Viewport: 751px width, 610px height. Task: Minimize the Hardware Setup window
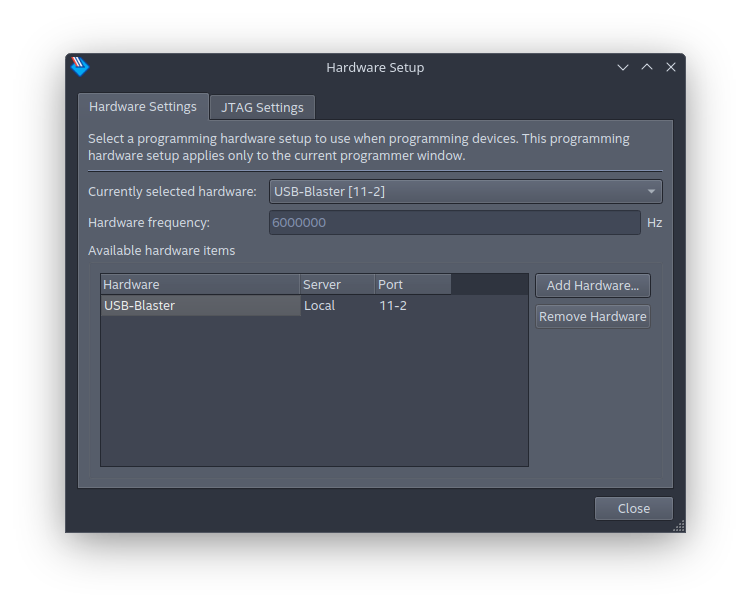coord(623,67)
